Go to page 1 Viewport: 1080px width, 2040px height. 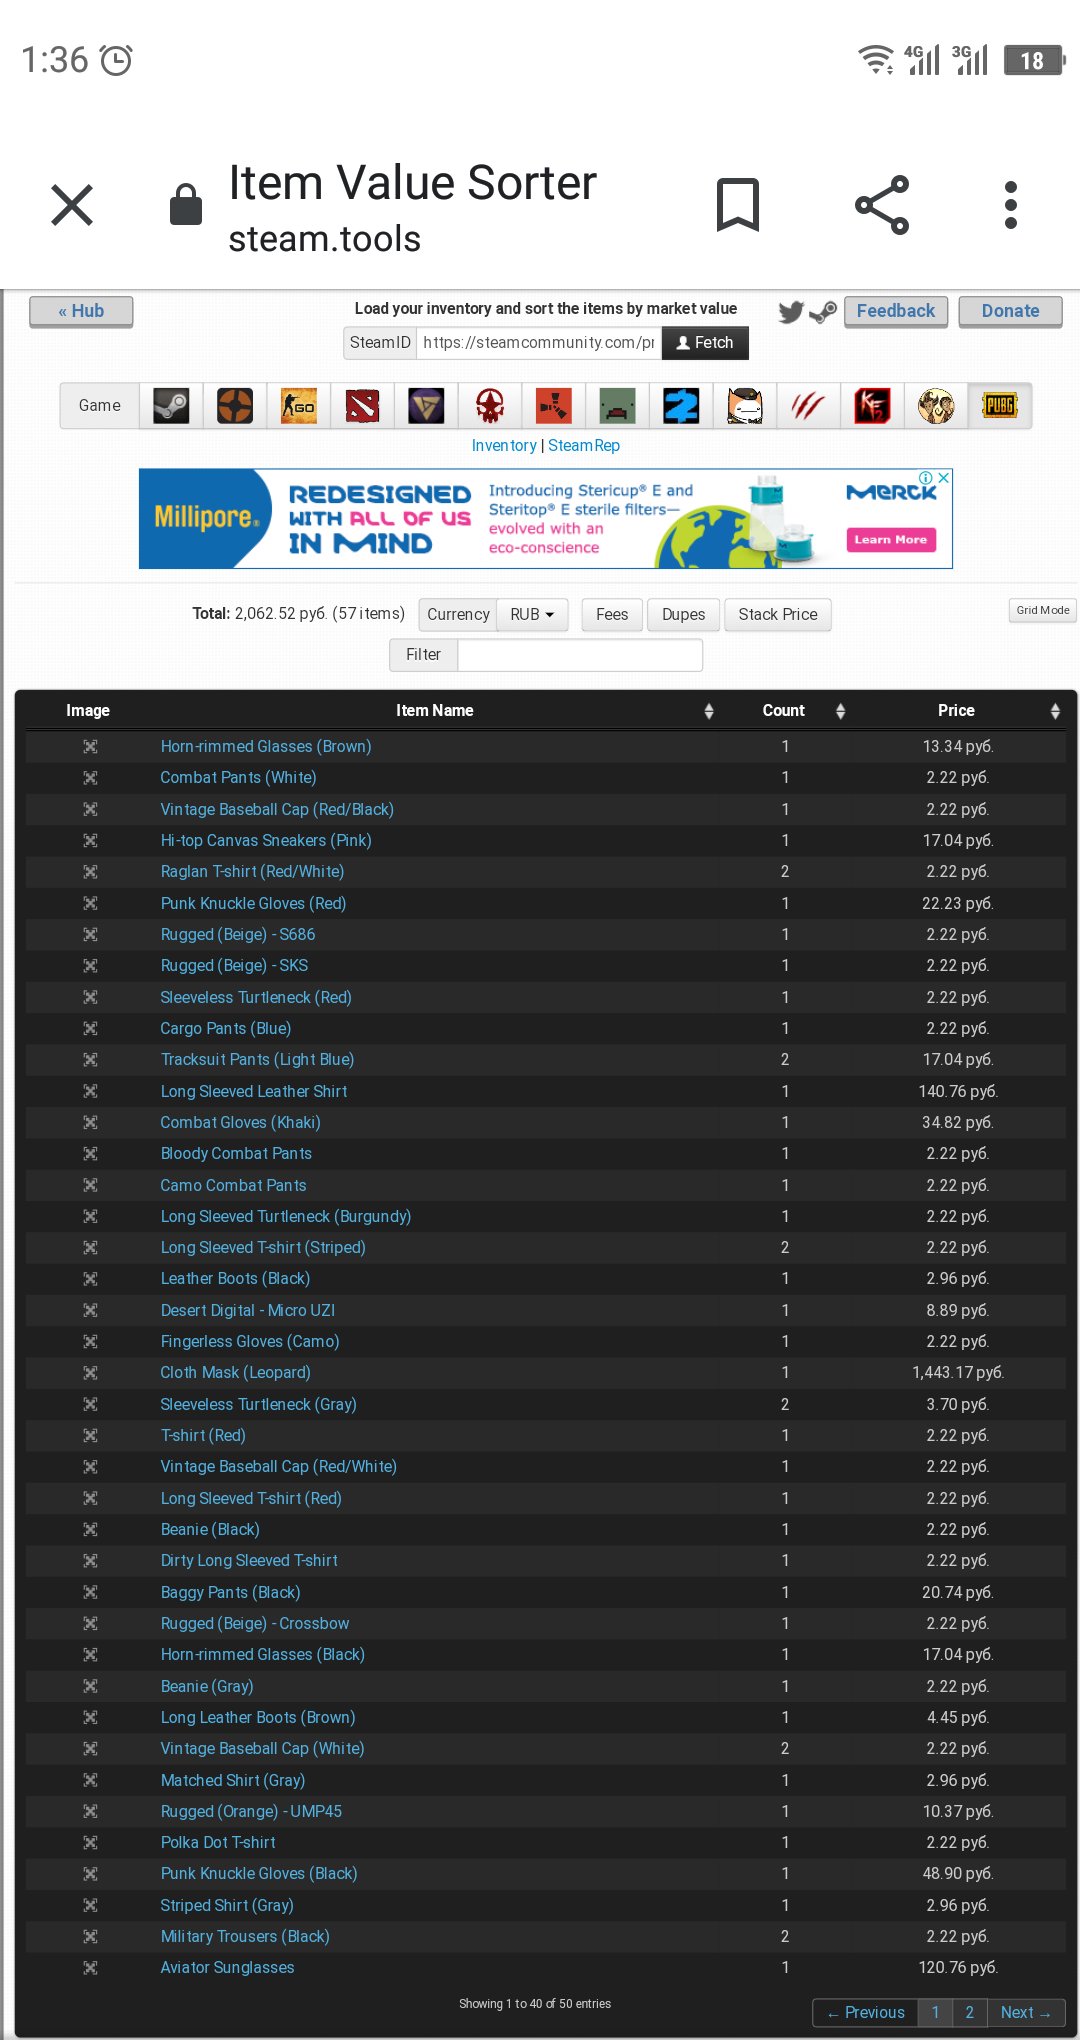click(x=935, y=2012)
